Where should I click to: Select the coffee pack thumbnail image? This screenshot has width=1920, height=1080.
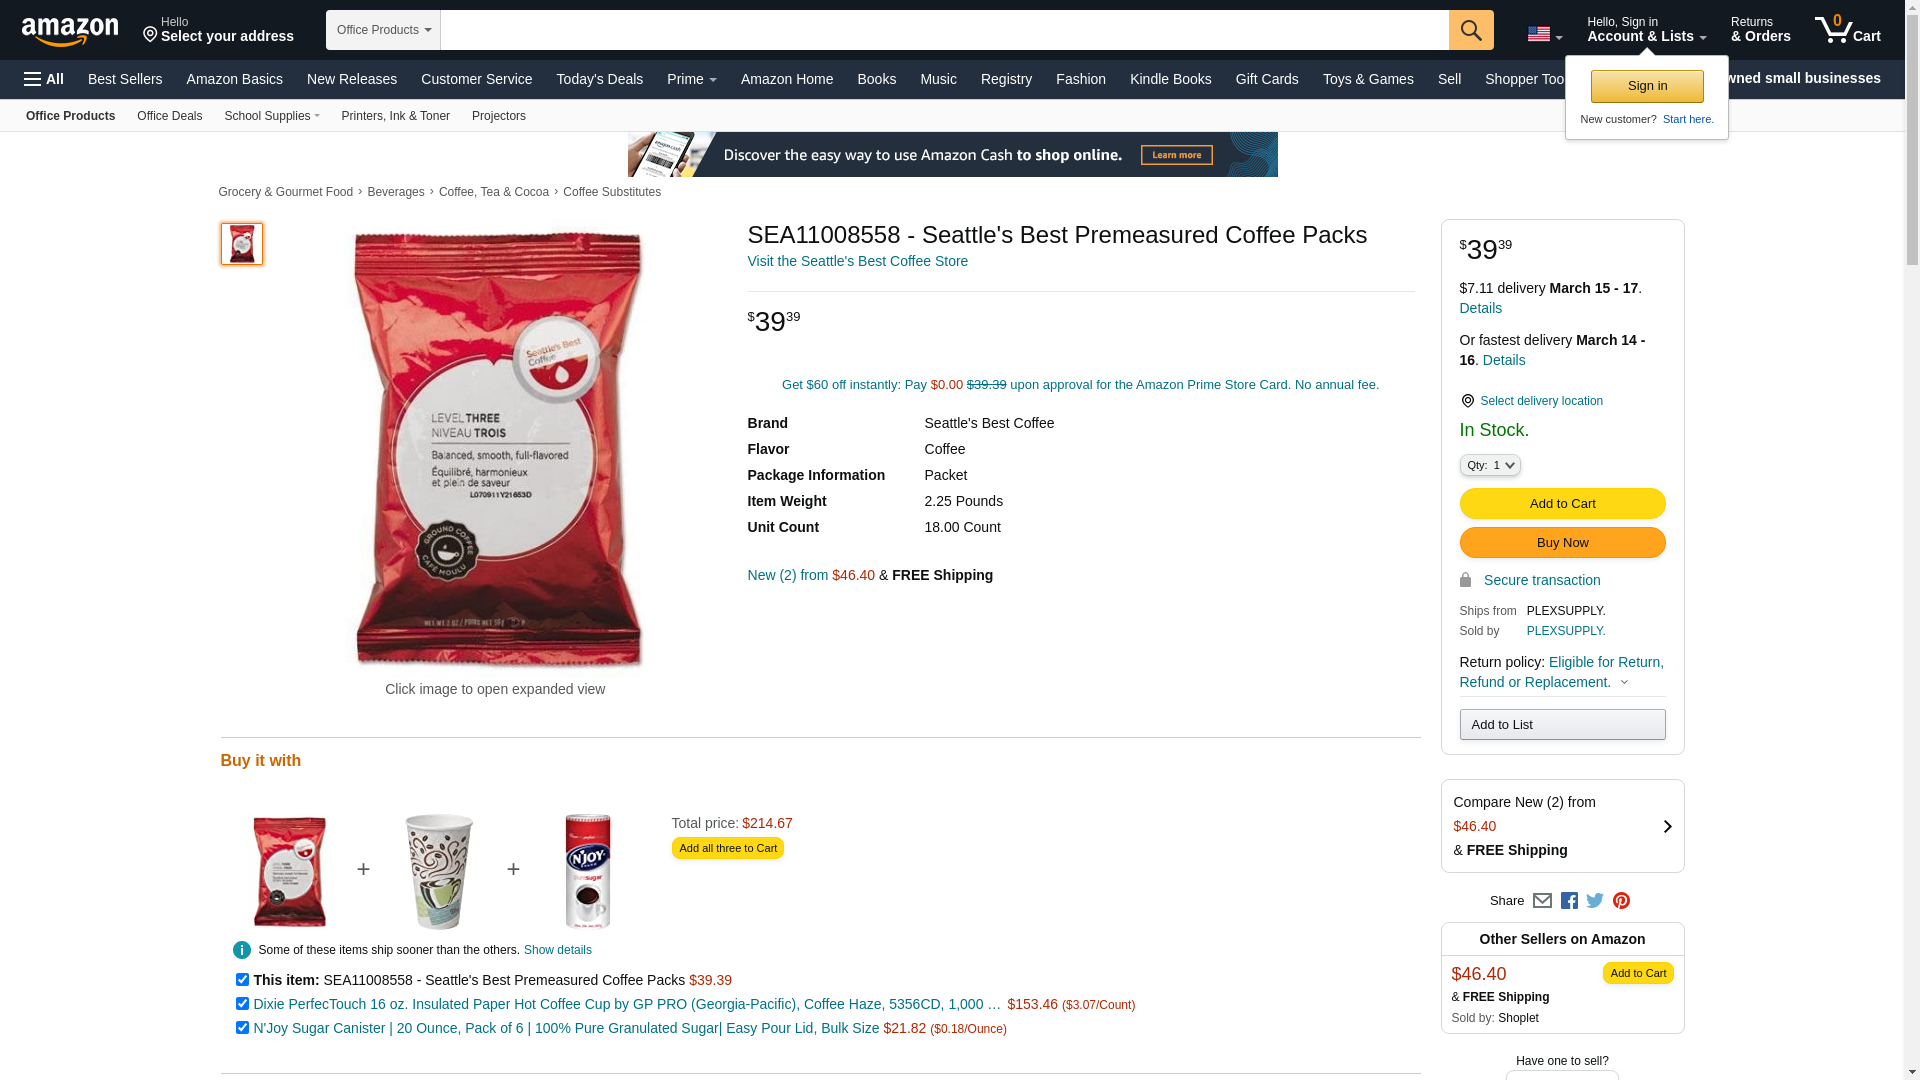[x=242, y=244]
